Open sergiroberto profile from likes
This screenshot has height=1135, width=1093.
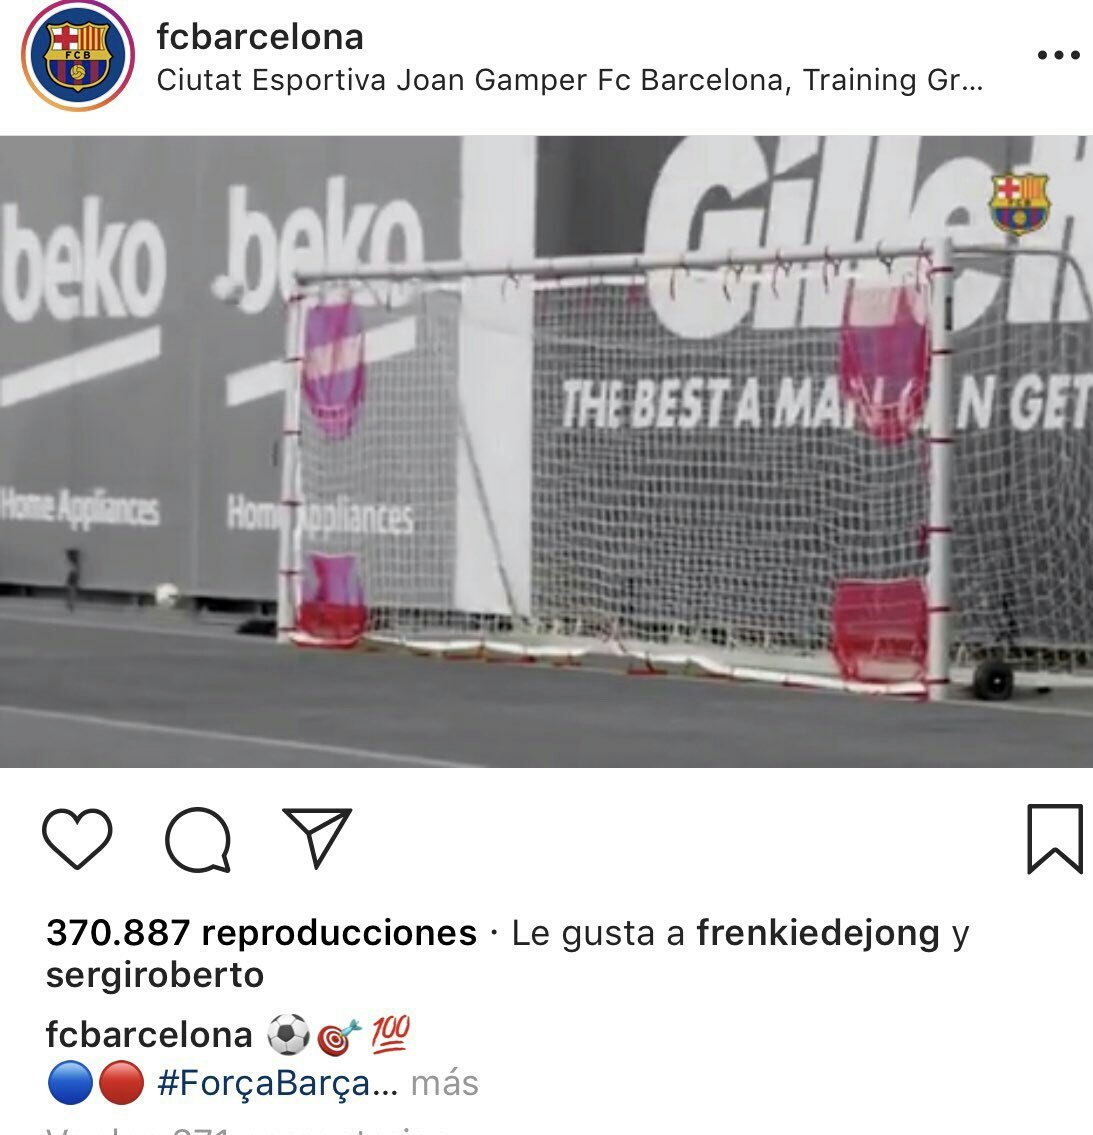point(155,975)
